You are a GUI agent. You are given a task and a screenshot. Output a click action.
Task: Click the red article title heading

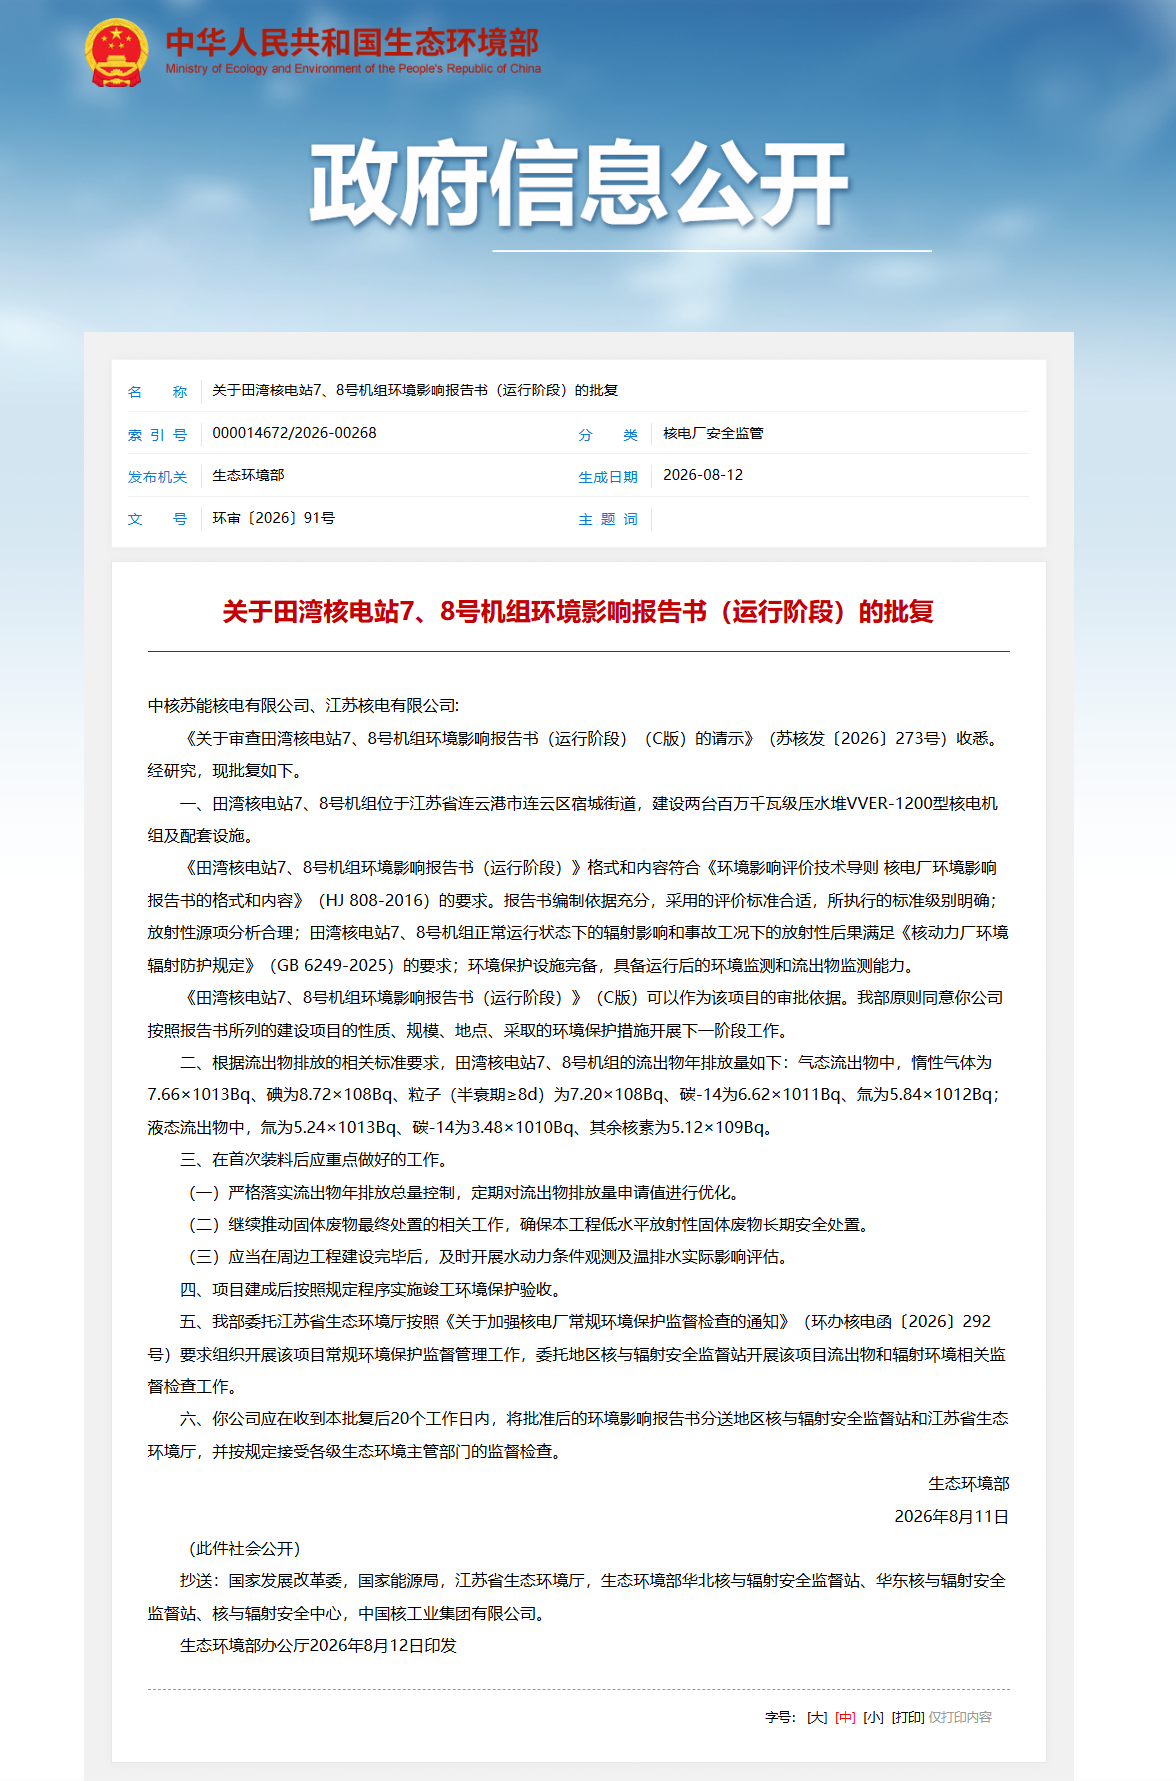(578, 611)
